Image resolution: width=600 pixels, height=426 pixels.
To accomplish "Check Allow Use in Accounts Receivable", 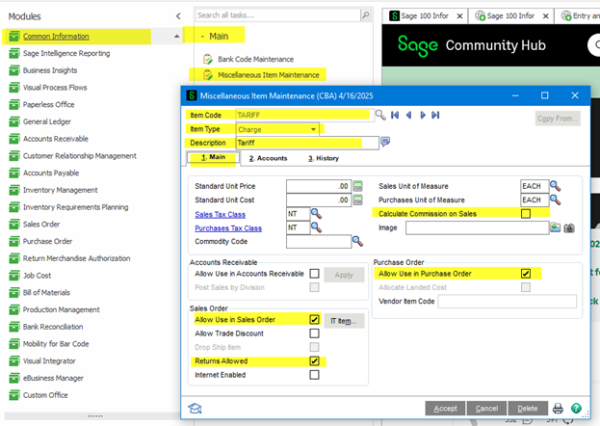I will [x=315, y=273].
